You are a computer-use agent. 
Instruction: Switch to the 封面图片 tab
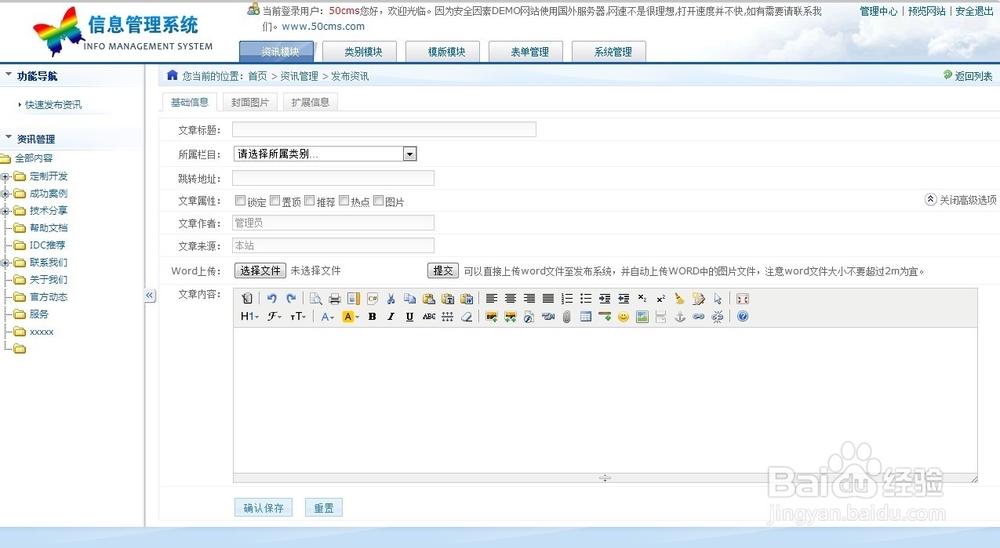point(250,102)
